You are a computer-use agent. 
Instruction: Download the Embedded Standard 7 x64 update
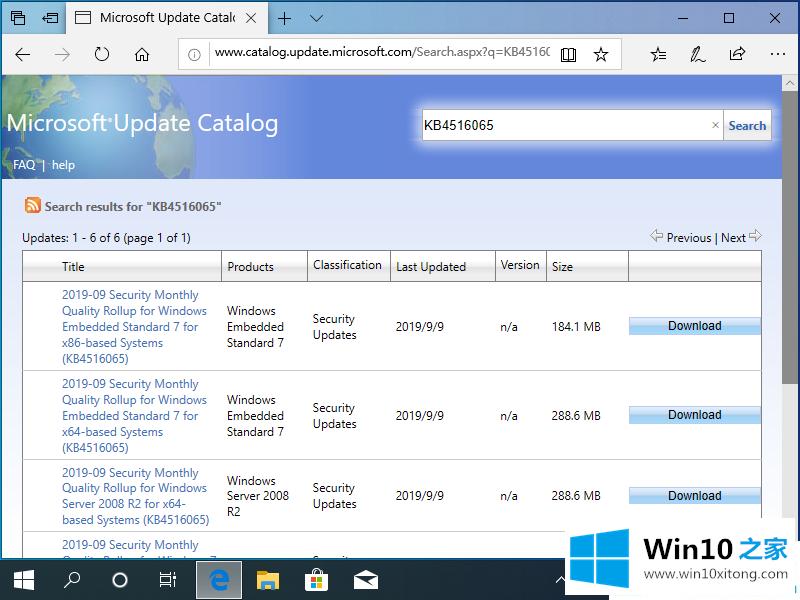tap(694, 415)
